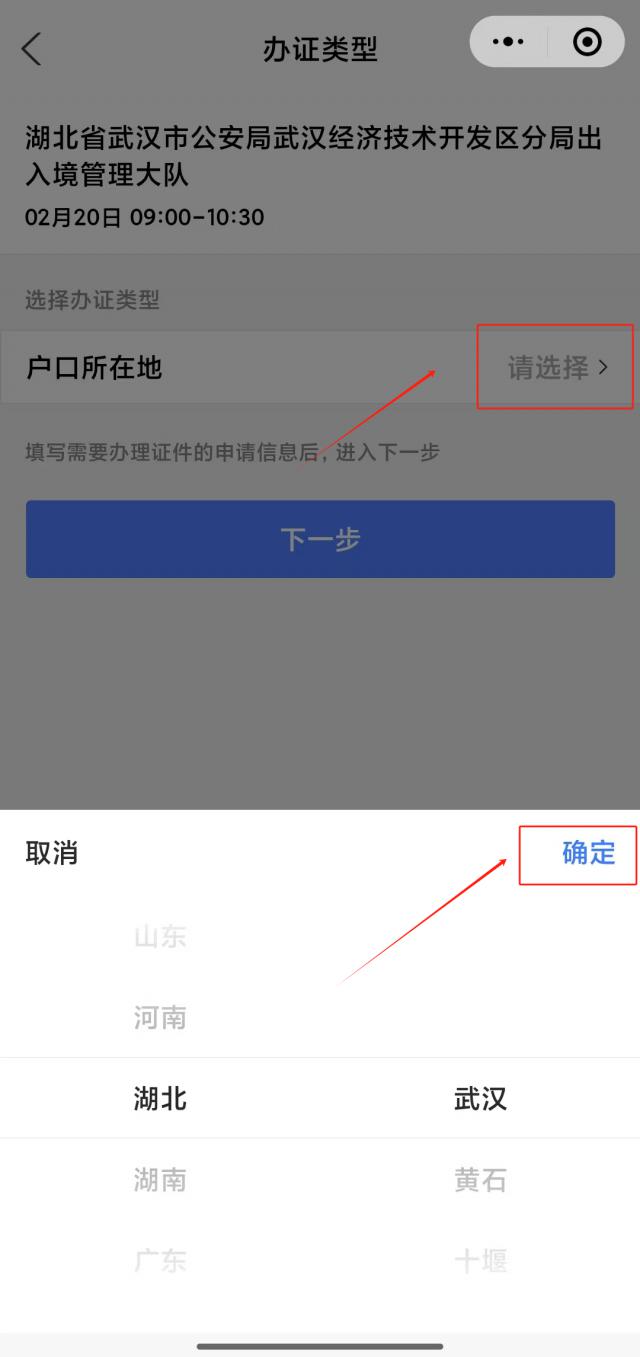Cancel the picker with 取消

tap(52, 853)
